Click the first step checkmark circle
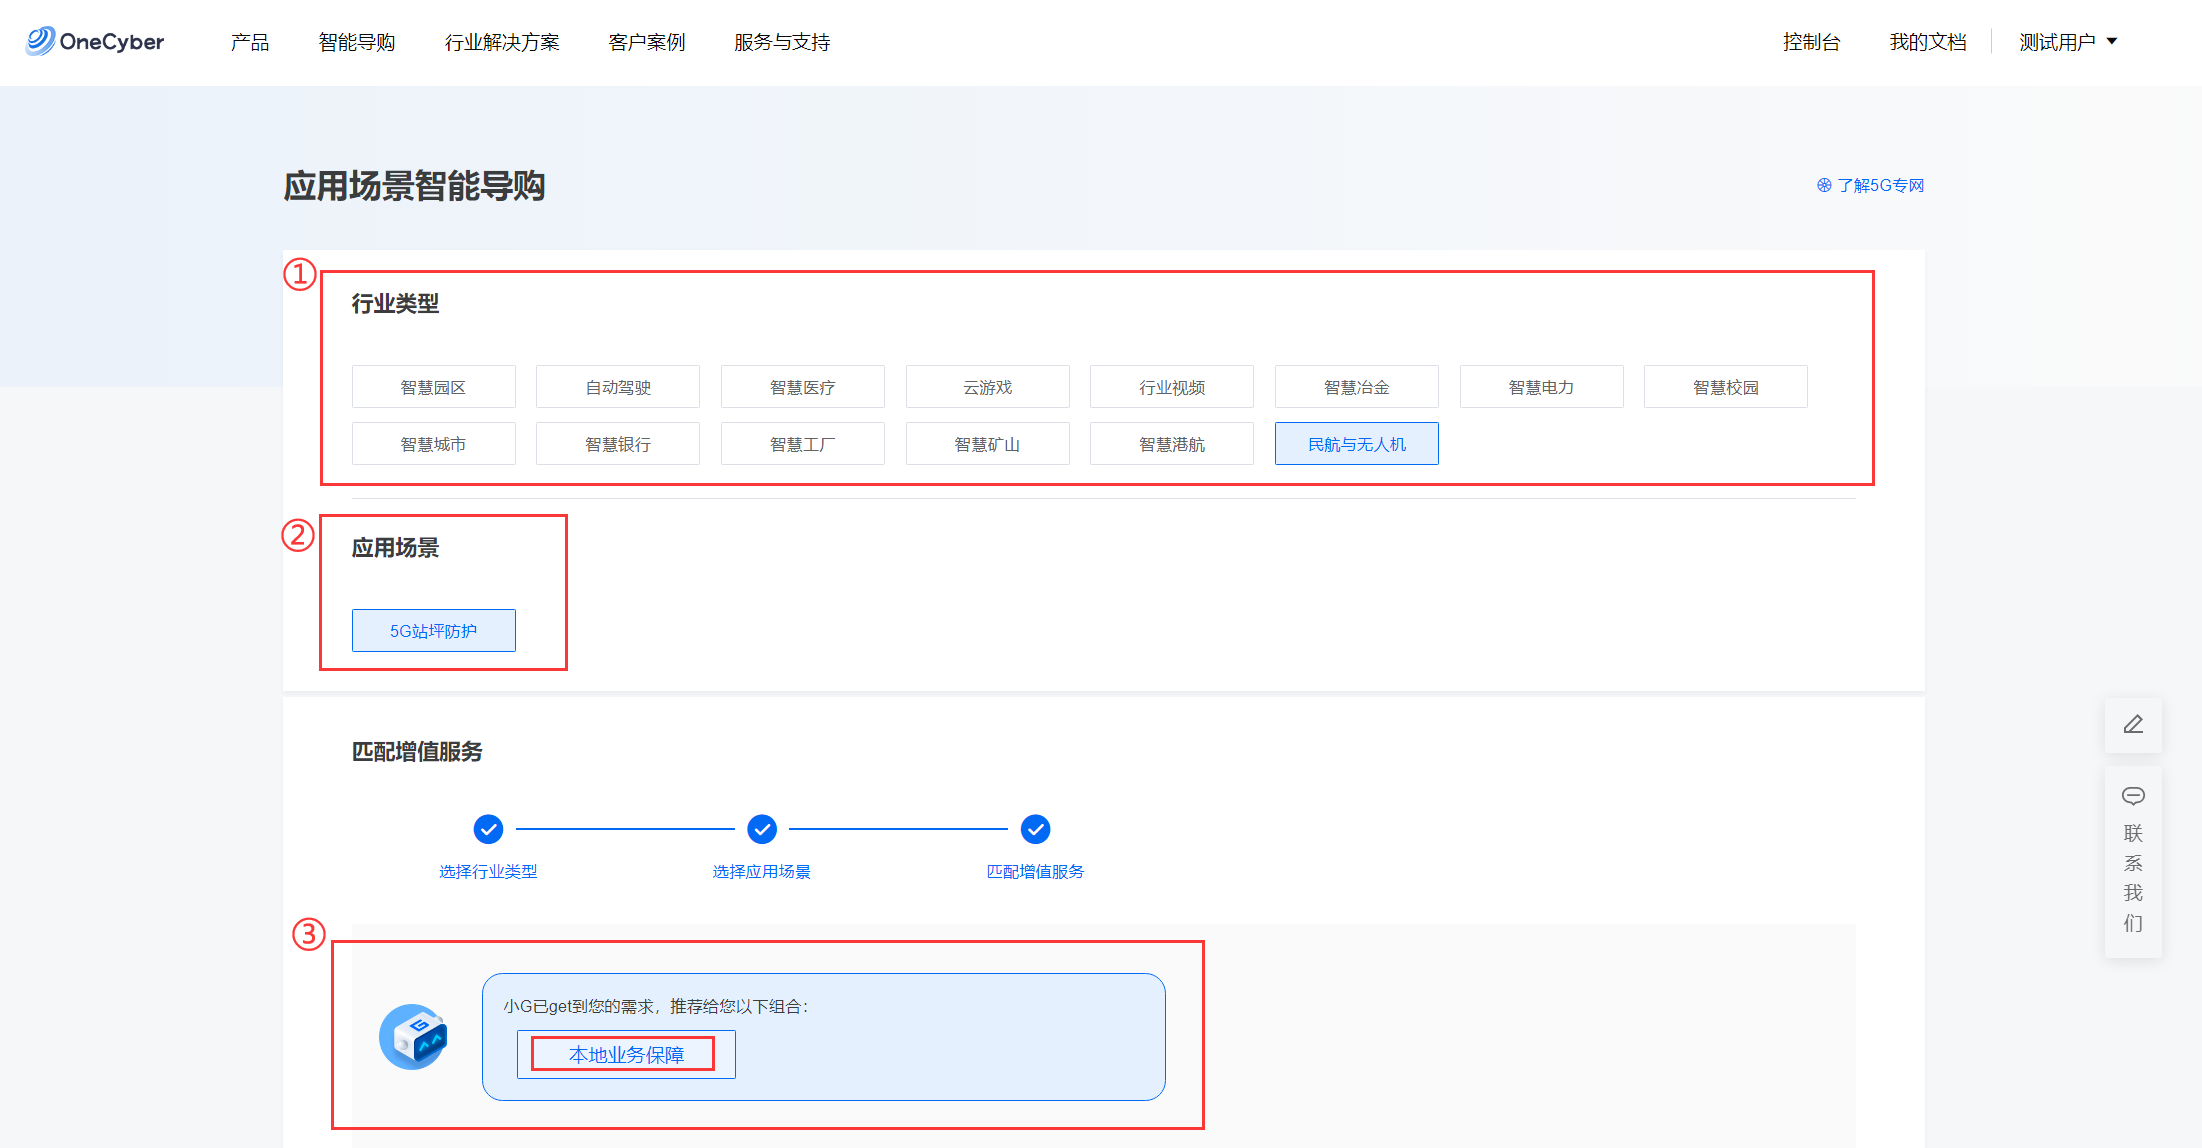 (488, 829)
